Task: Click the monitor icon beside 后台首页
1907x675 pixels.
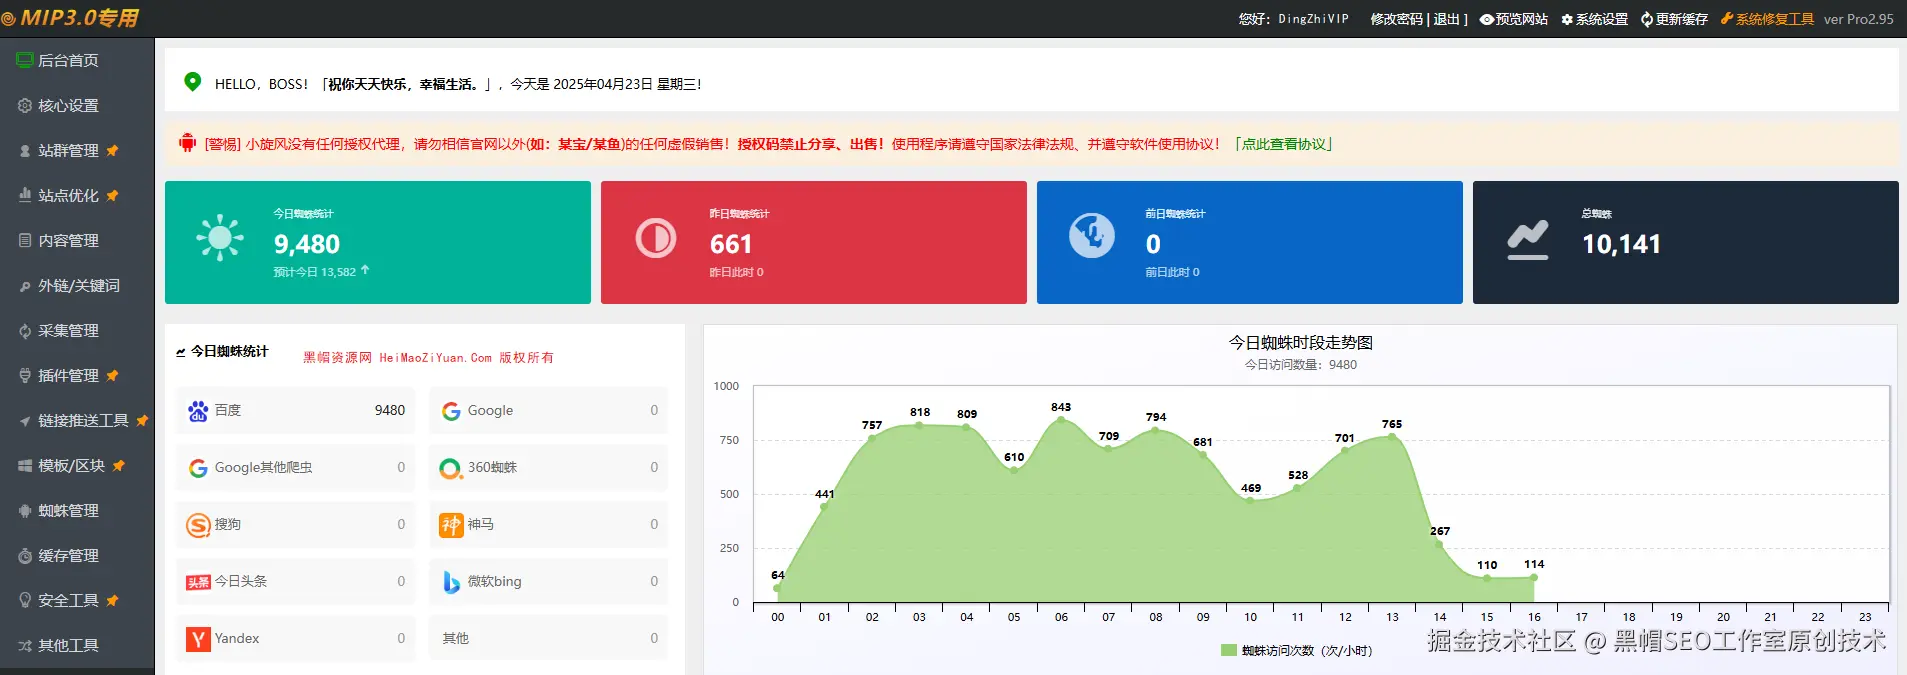Action: click(25, 60)
